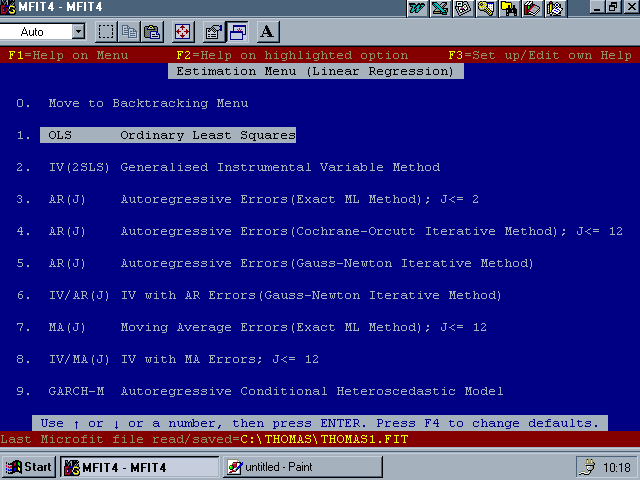The height and width of the screenshot is (480, 640).
Task: Click the C:\THOMAS\THOMAS1.FIT file path
Action: (x=324, y=439)
